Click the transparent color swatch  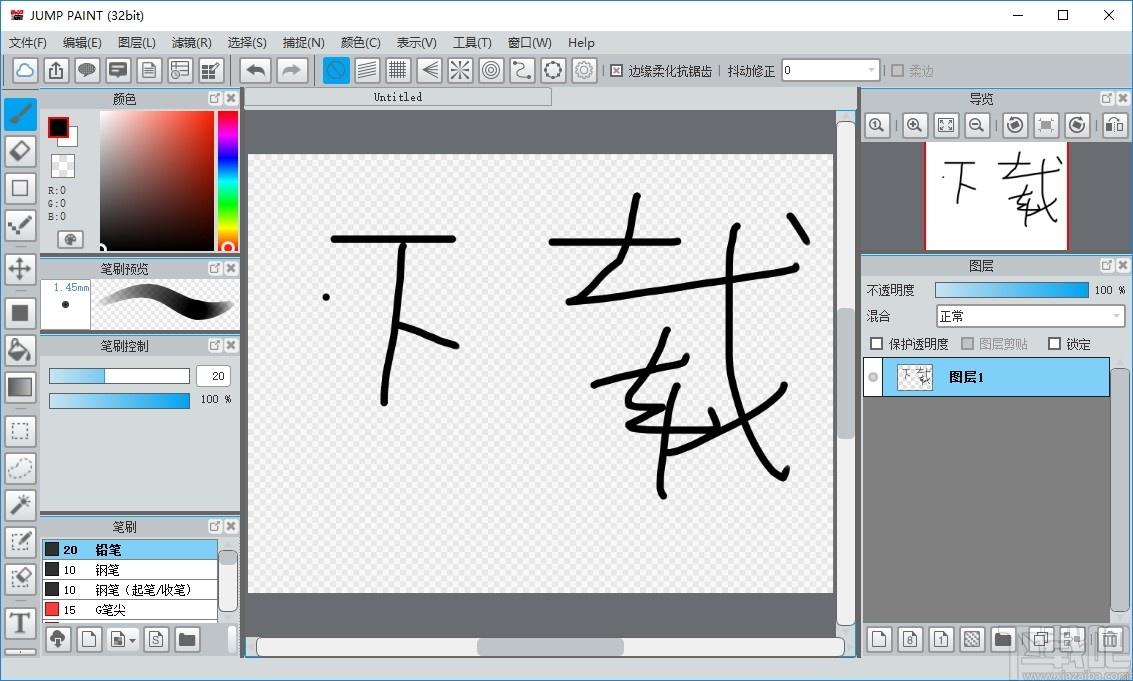click(x=63, y=166)
